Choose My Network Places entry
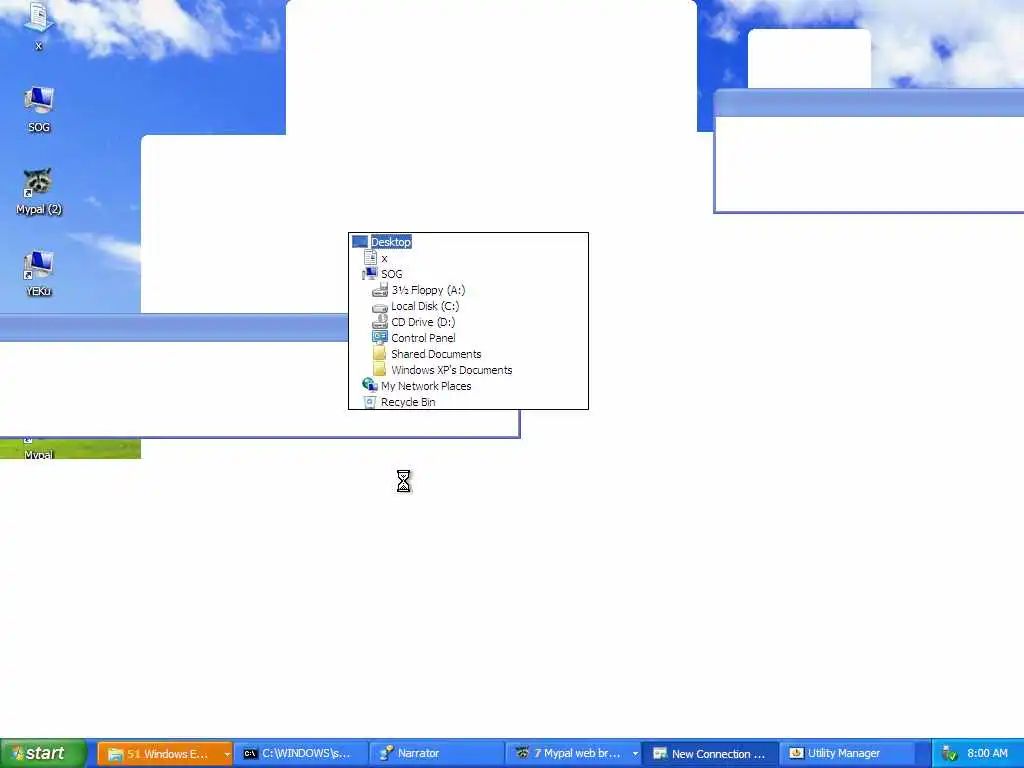The width and height of the screenshot is (1024, 768). click(x=426, y=386)
